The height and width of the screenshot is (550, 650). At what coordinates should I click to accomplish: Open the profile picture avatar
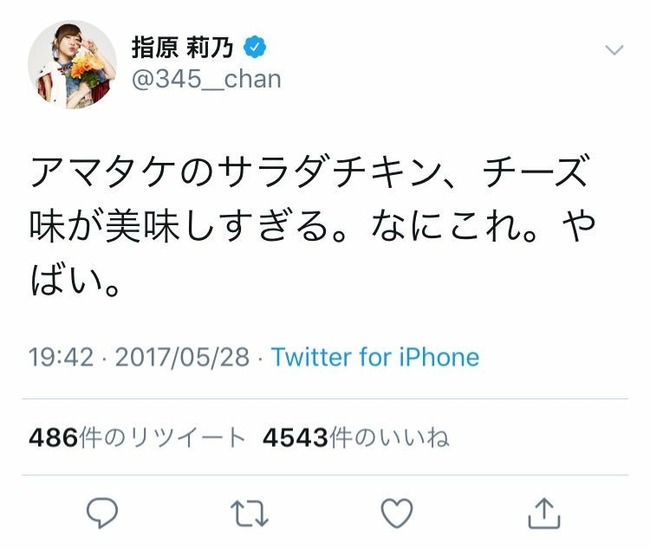72,64
